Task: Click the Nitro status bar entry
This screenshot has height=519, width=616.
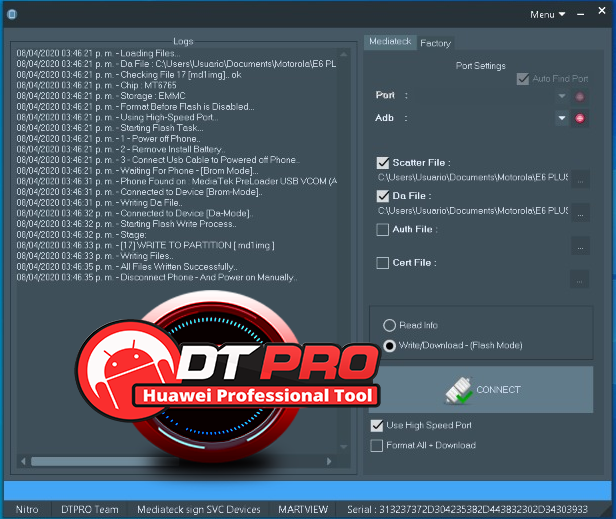Action: coord(27,510)
